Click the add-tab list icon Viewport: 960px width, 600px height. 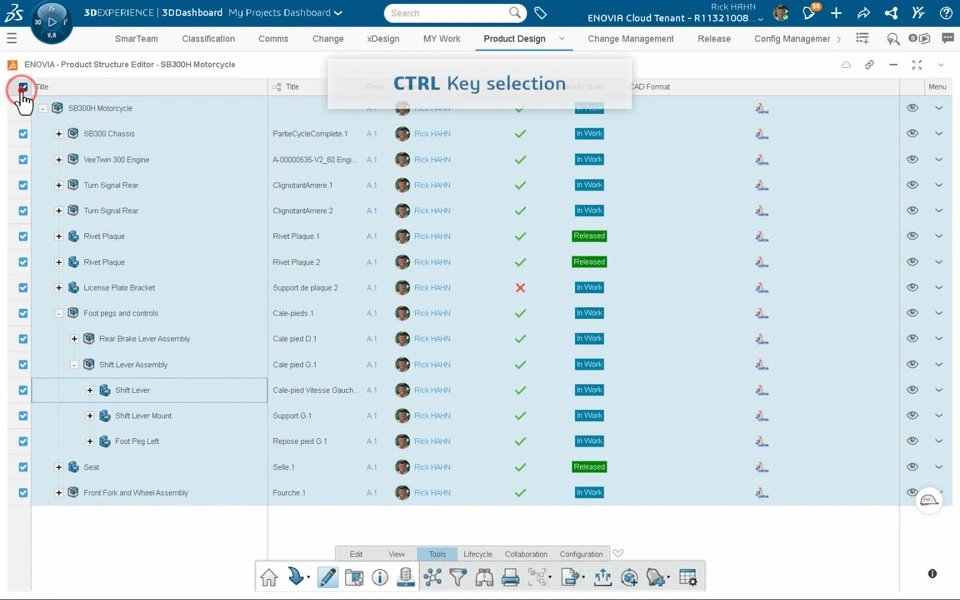point(862,39)
